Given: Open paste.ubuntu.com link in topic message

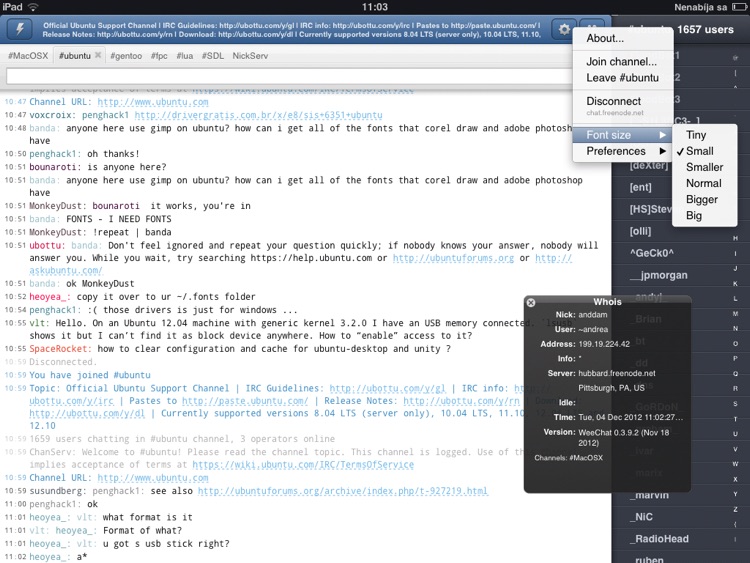Looking at the screenshot, I should pyautogui.click(x=245, y=401).
